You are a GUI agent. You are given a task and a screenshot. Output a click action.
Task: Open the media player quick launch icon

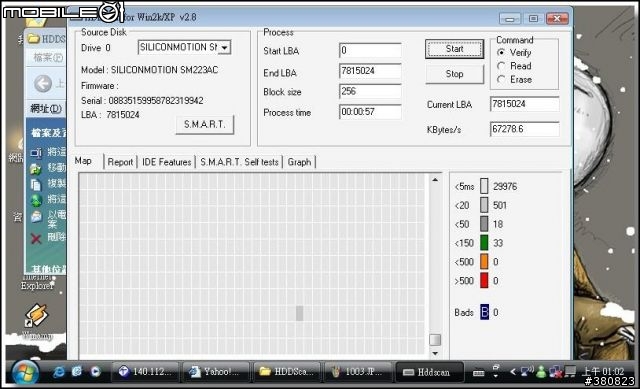click(96, 372)
